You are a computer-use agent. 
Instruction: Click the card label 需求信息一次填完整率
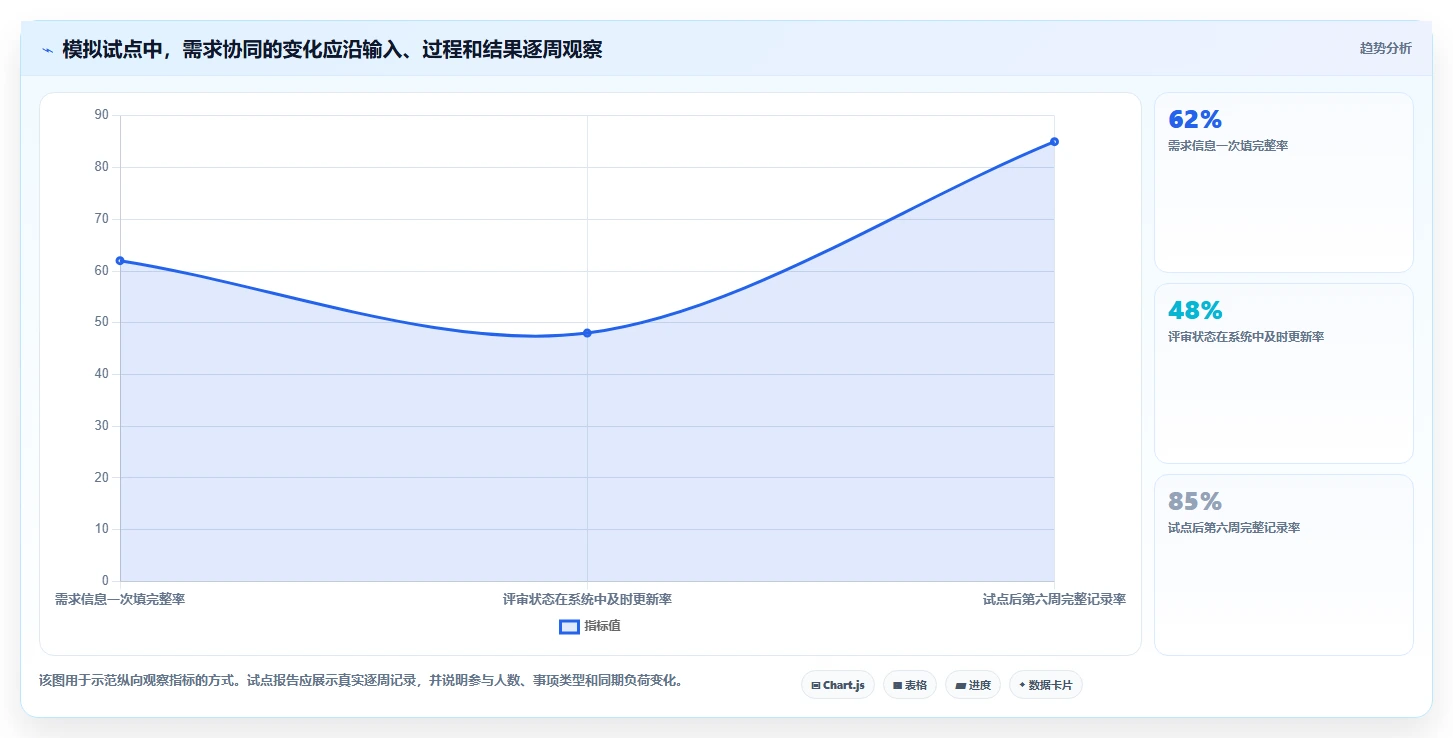coord(1228,146)
